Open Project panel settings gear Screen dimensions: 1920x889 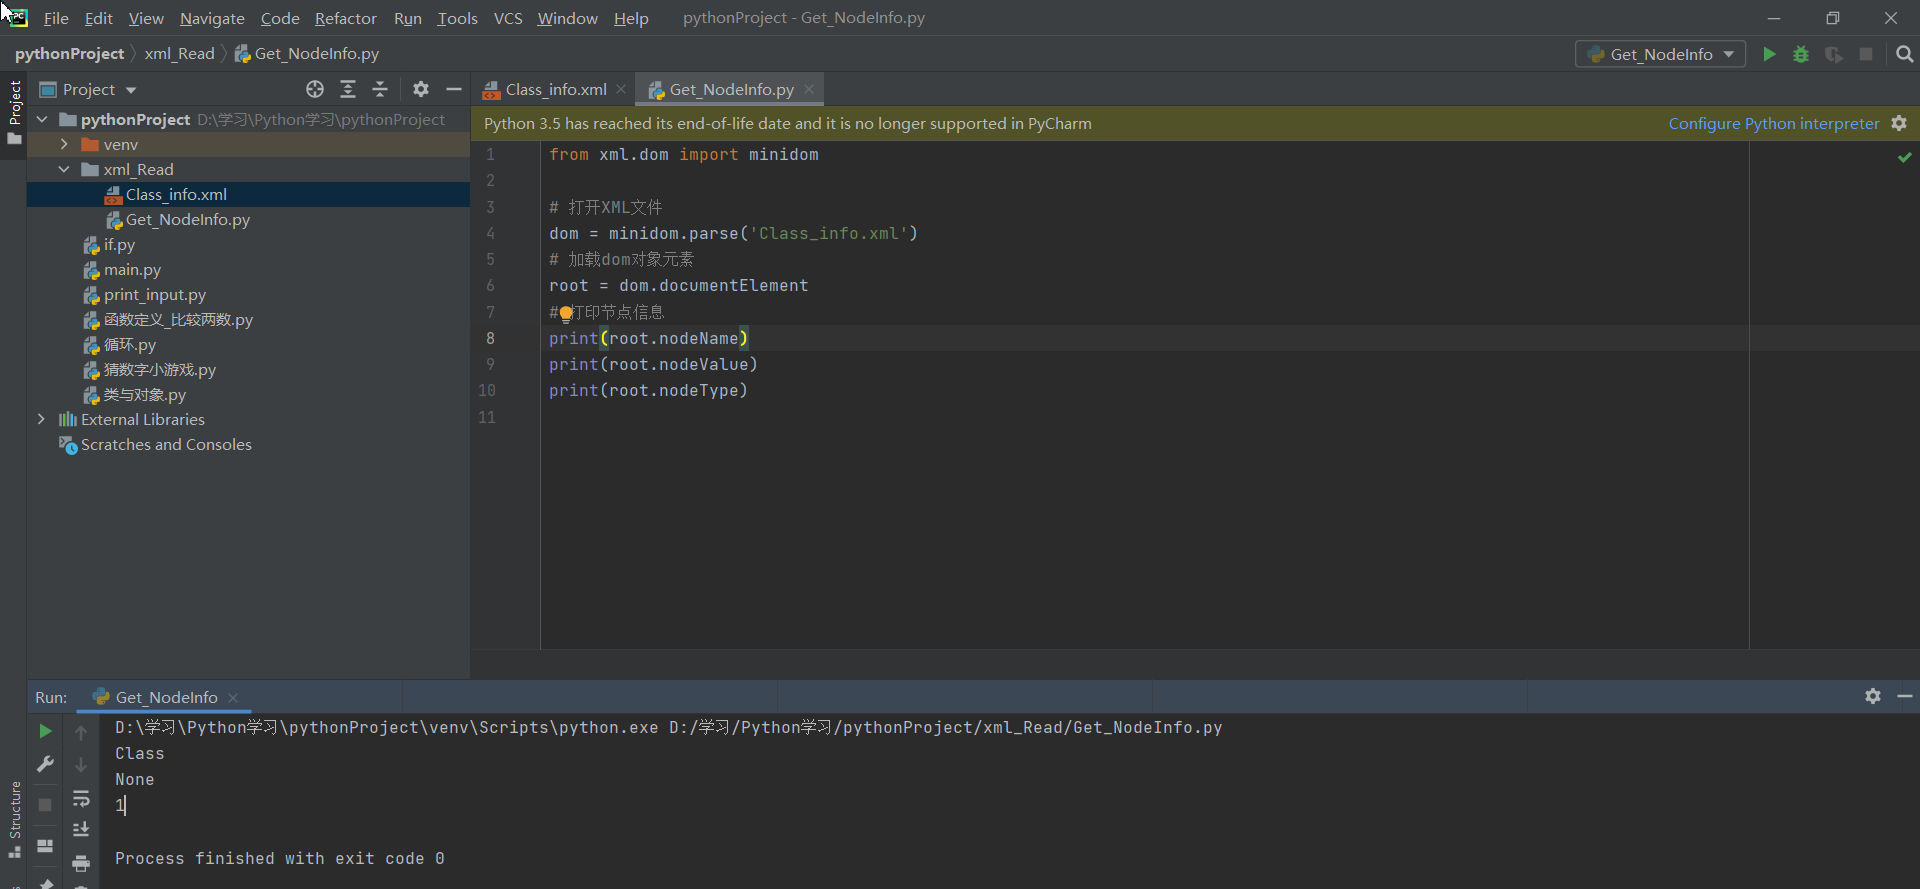421,89
